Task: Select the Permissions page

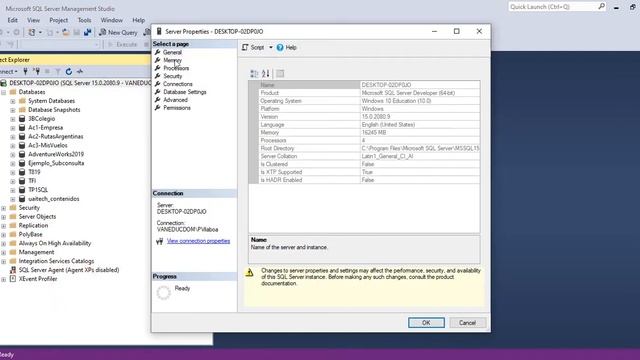Action: [177, 108]
